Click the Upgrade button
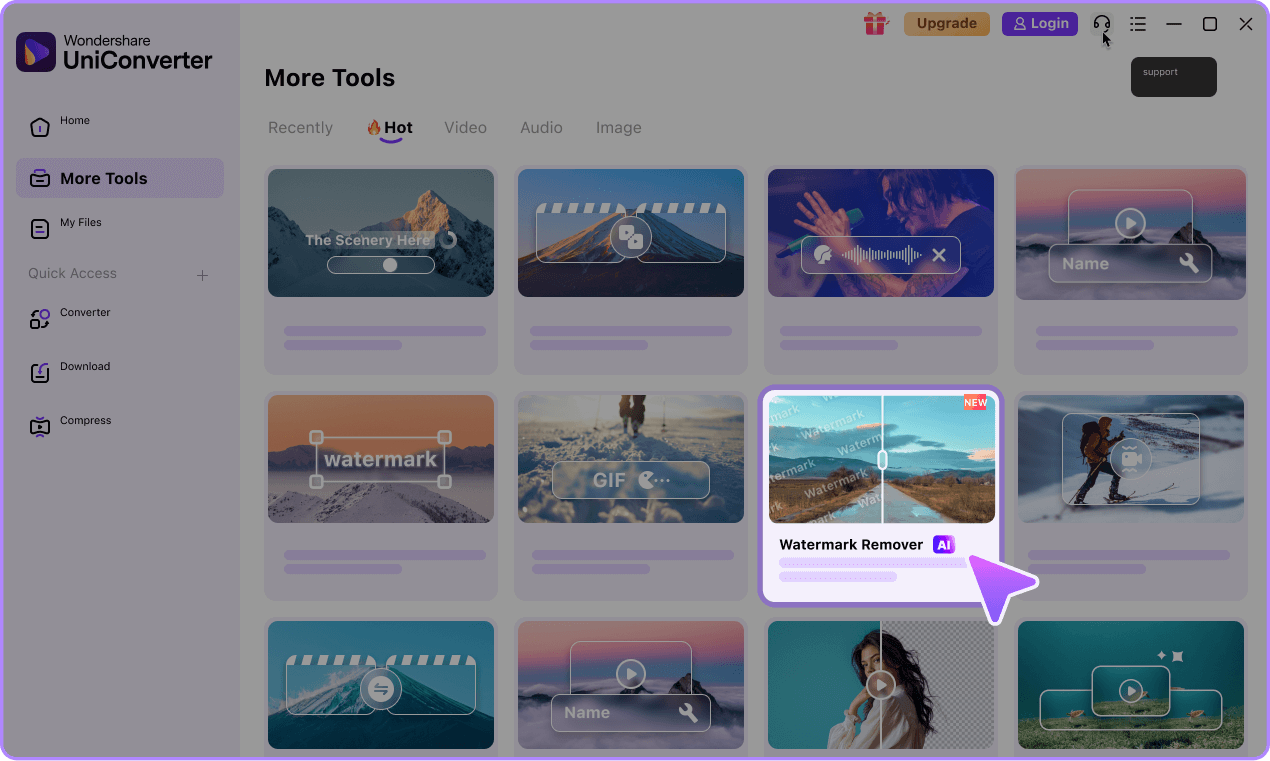 pyautogui.click(x=947, y=23)
